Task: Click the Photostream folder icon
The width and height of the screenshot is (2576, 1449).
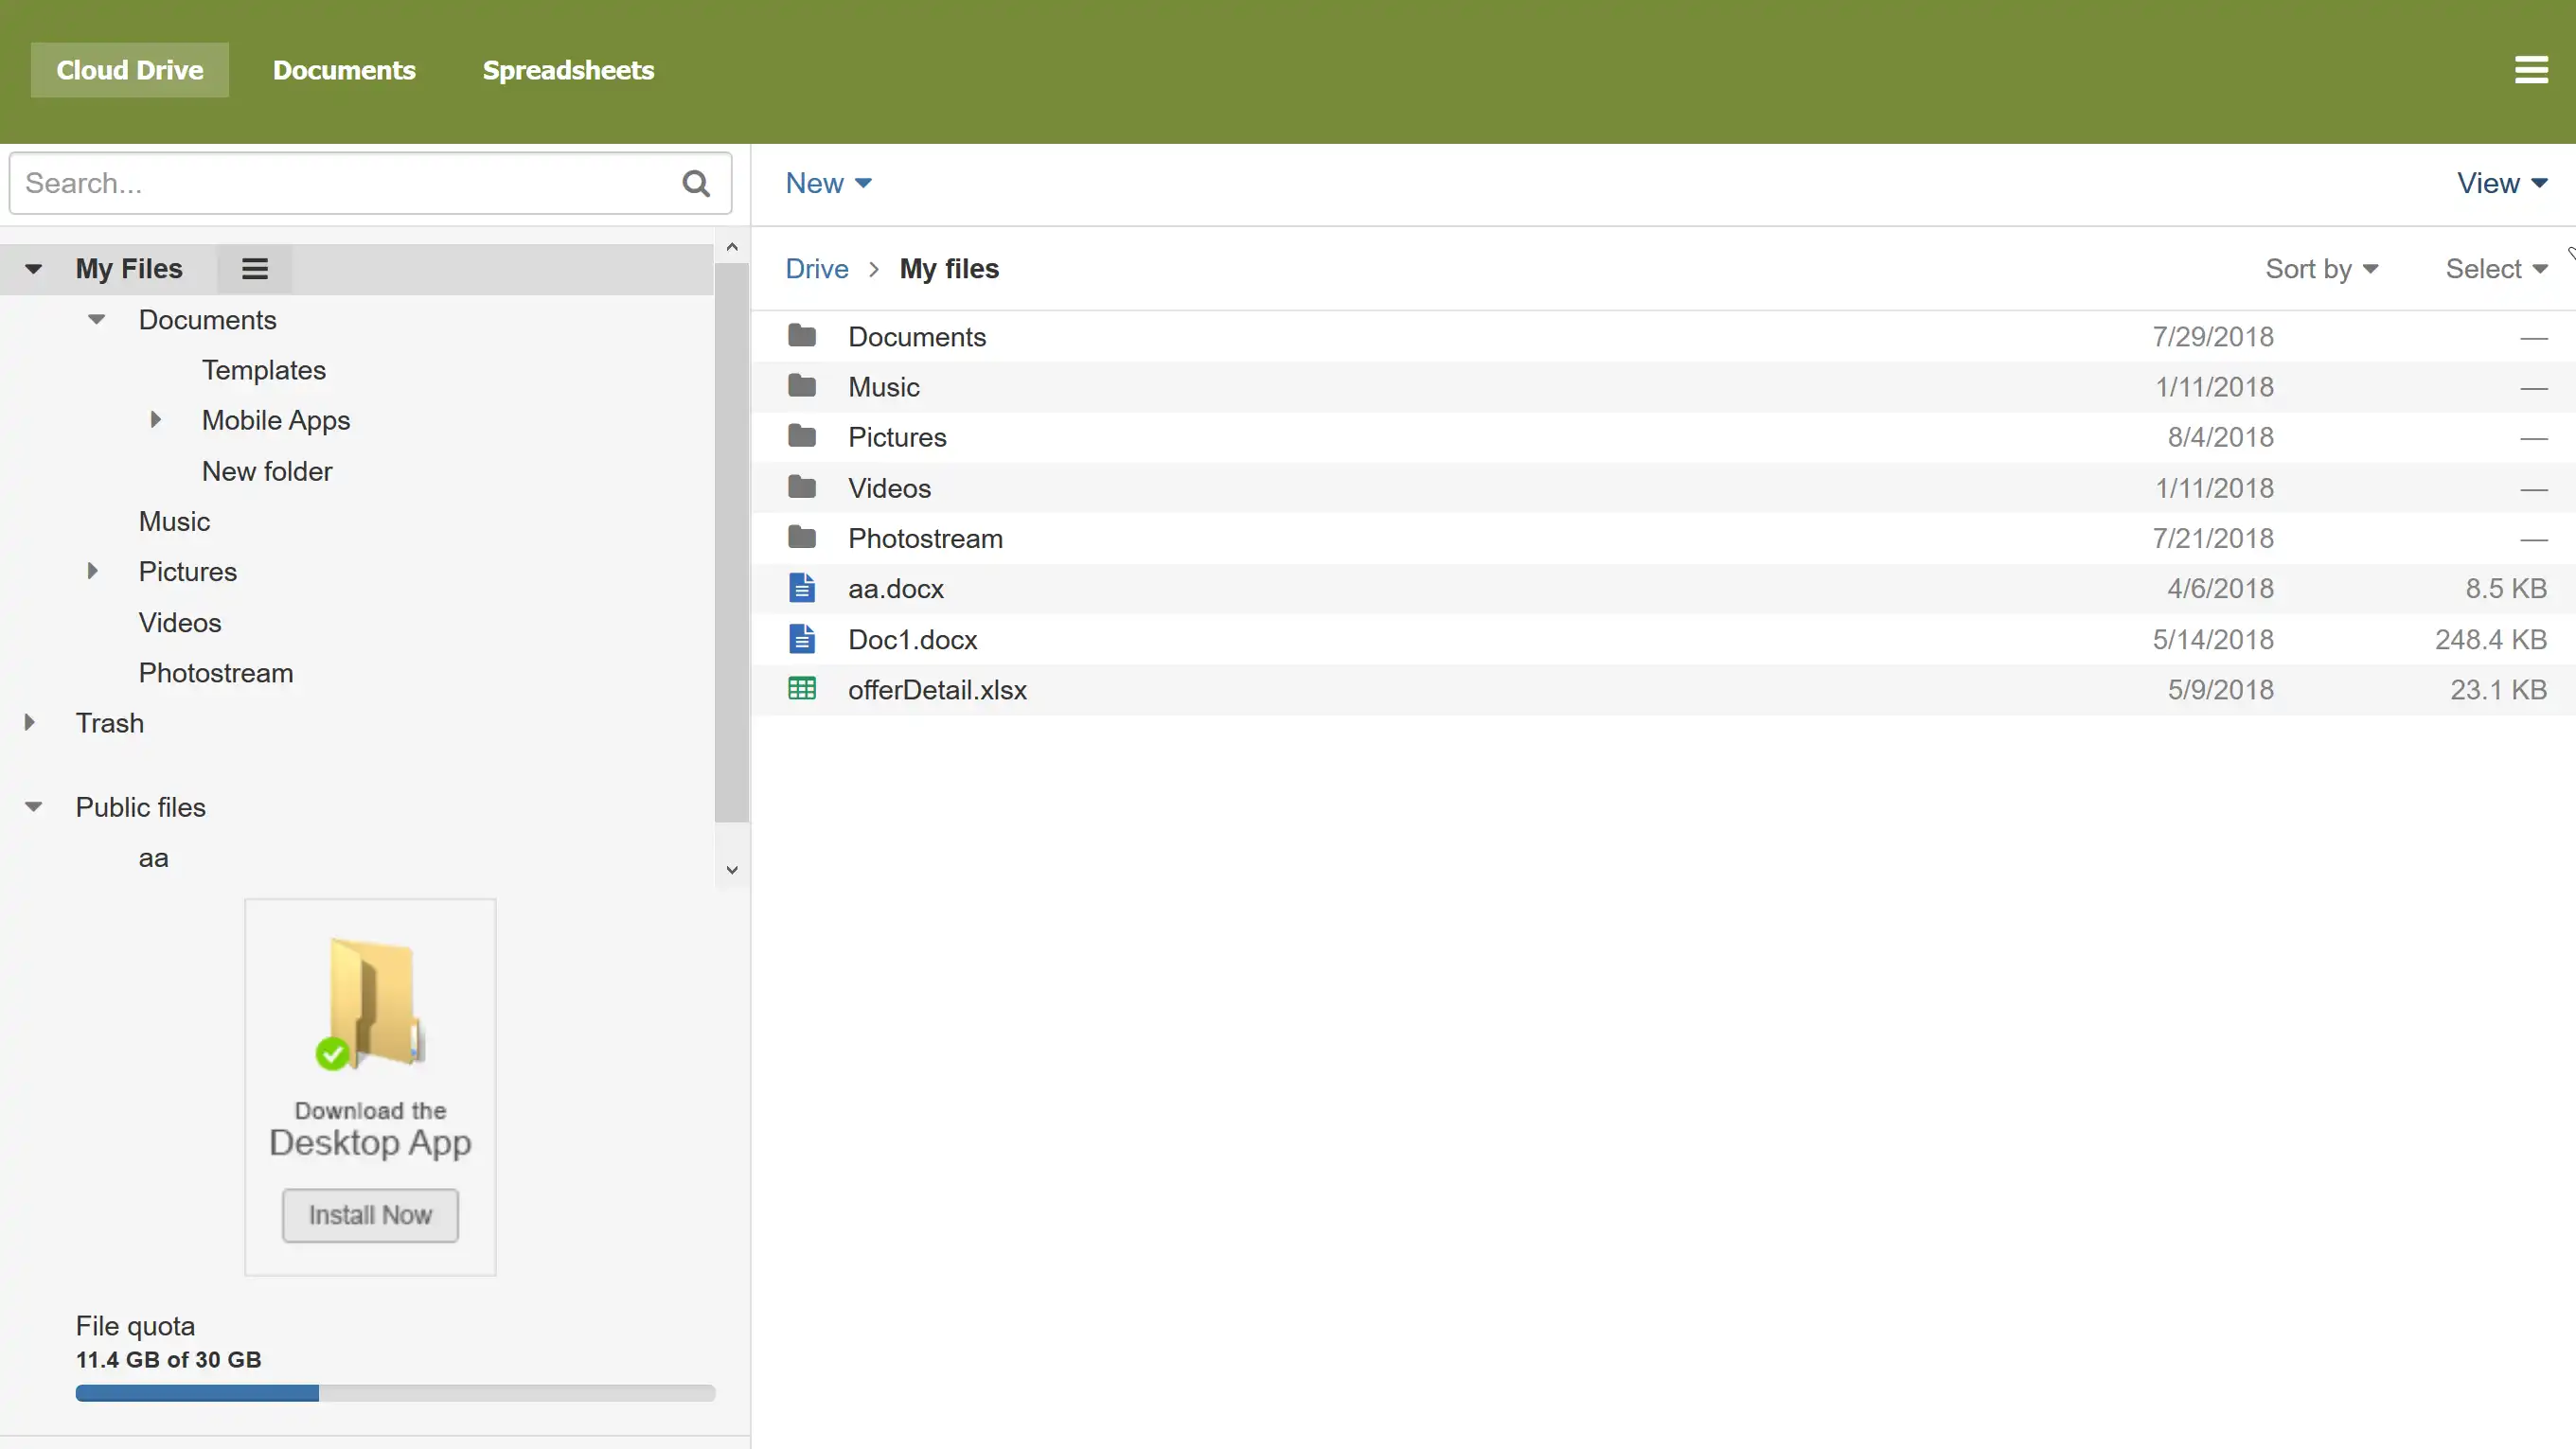Action: 802,538
